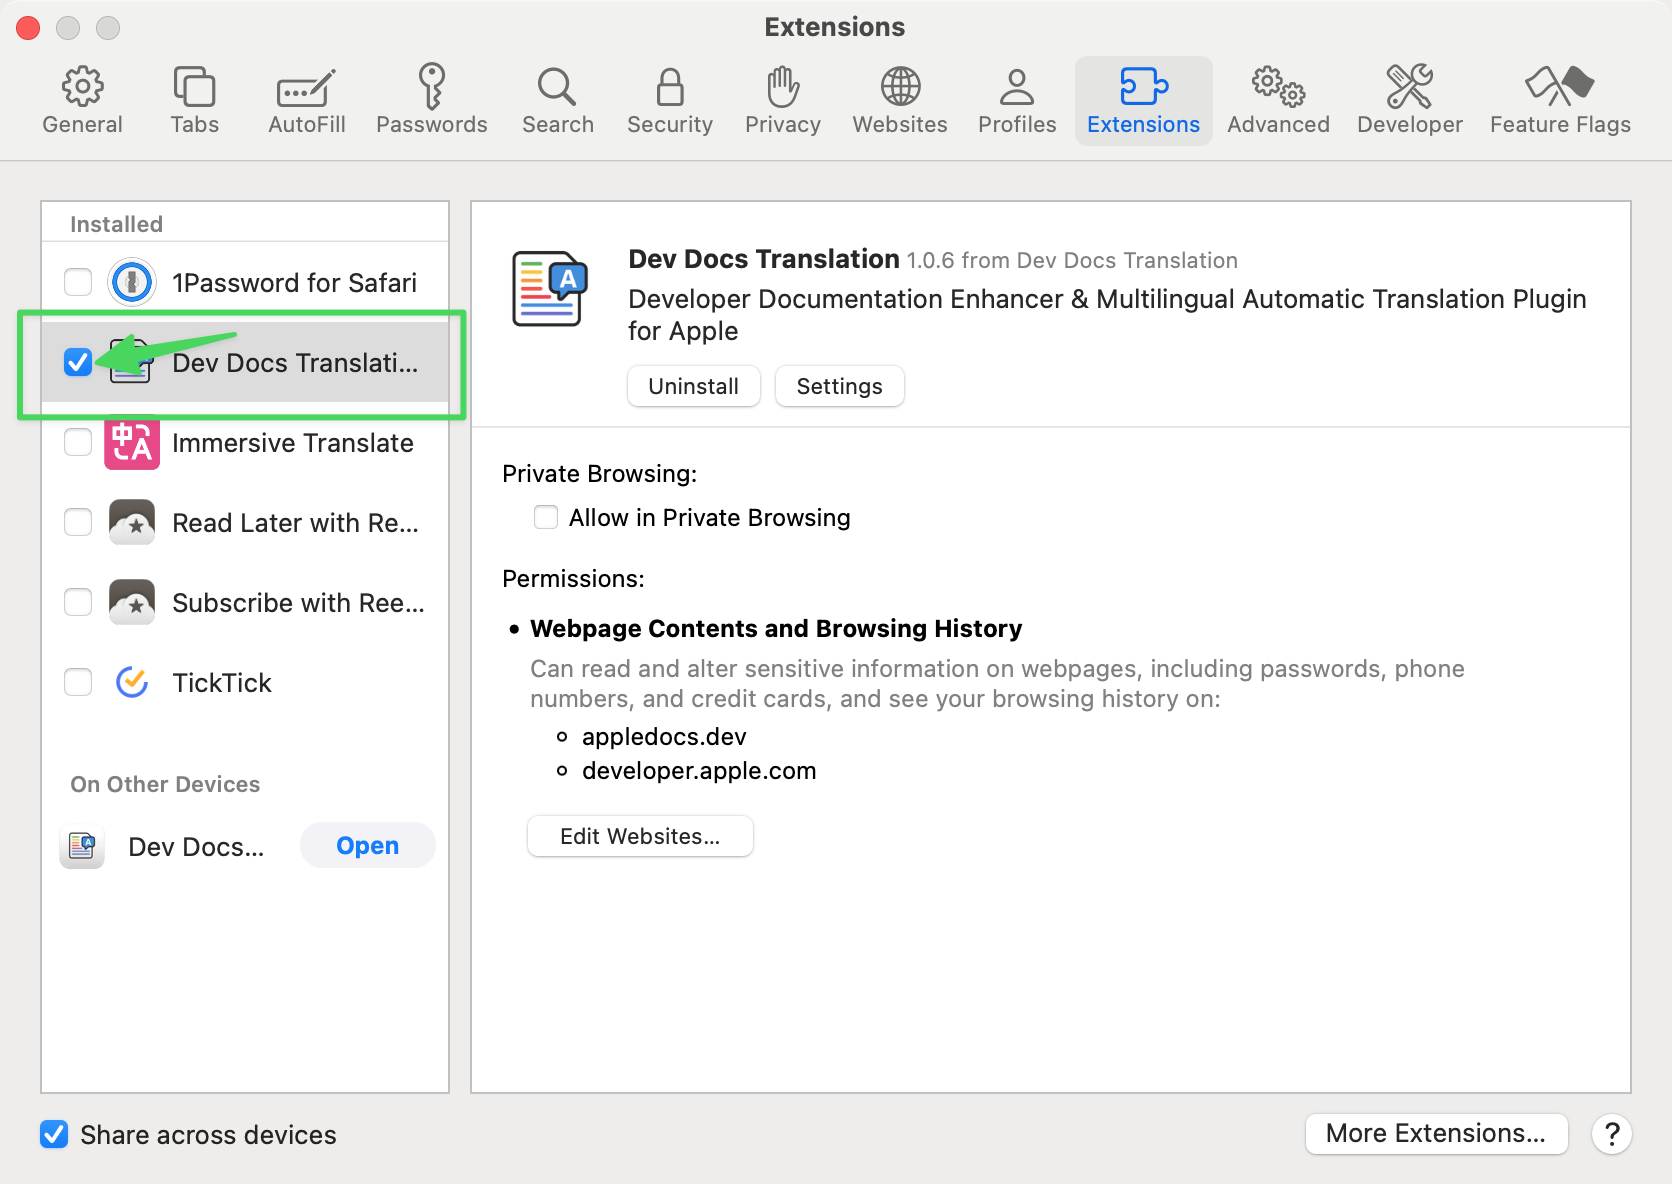Click the Immersive Translate extension icon
Screen dimensions: 1672x1184
pyautogui.click(x=132, y=443)
